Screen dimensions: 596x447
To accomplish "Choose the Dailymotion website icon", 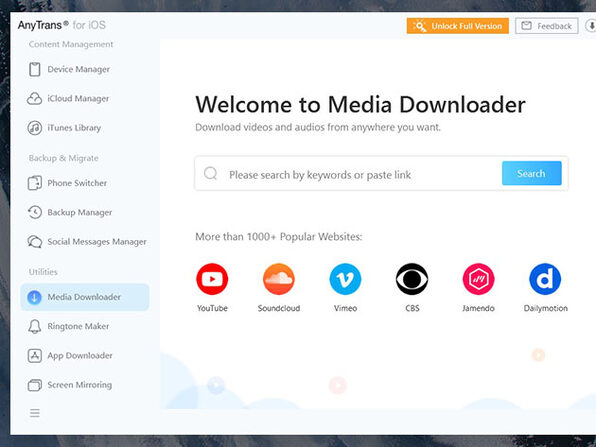I will click(545, 279).
